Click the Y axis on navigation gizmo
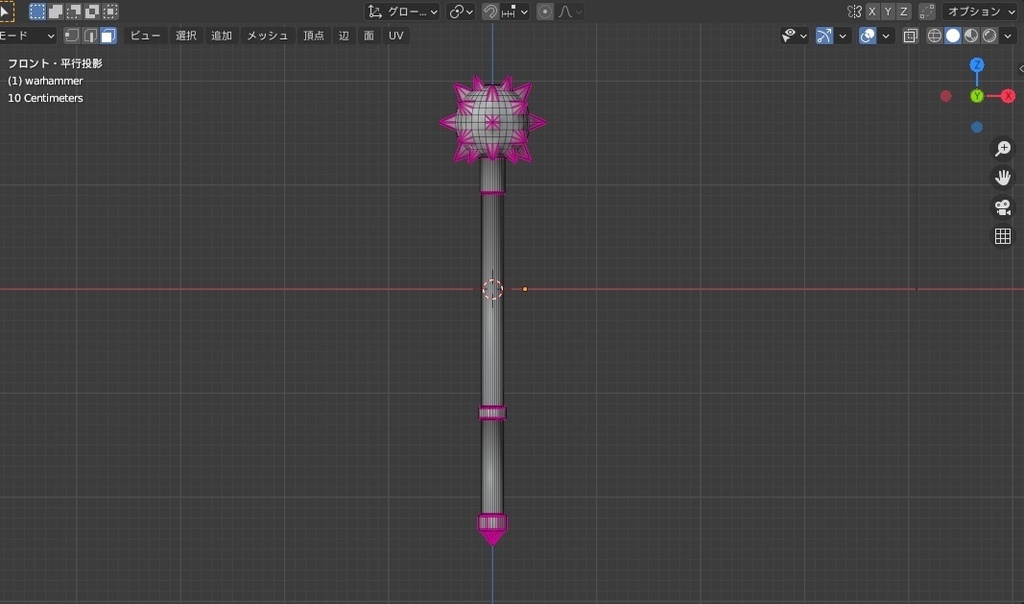The width and height of the screenshot is (1024, 604). tap(977, 96)
